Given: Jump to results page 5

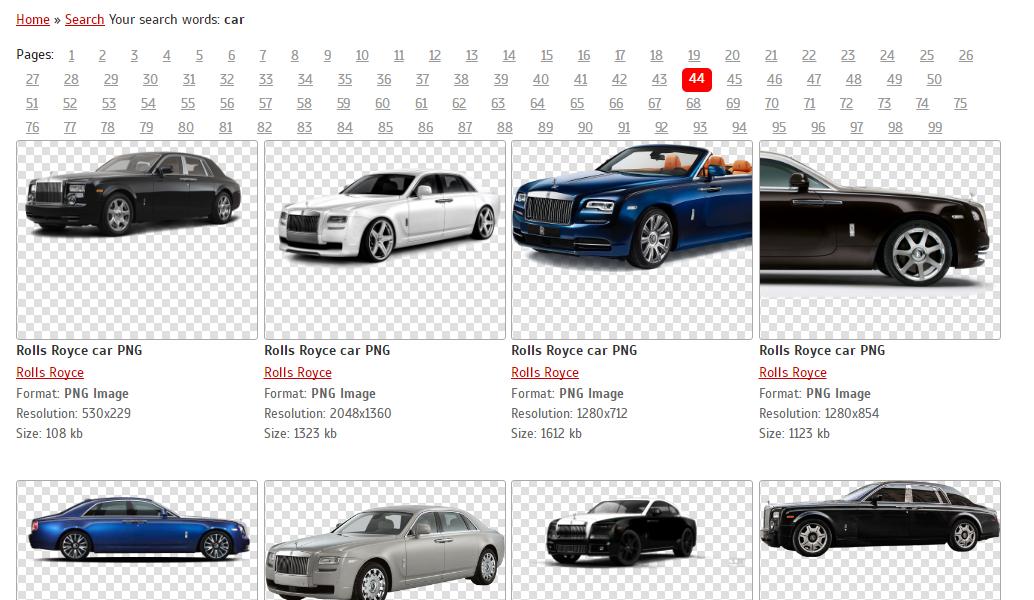Looking at the screenshot, I should coord(199,55).
